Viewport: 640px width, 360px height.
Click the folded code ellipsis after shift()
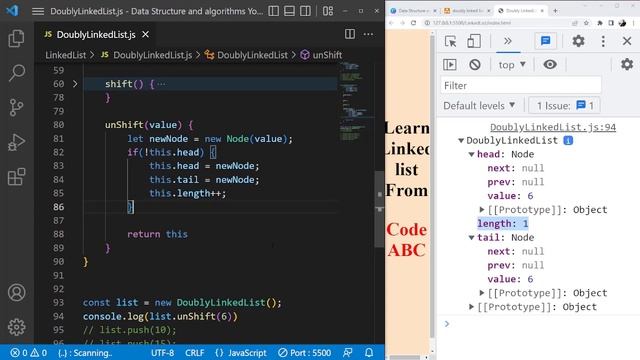(162, 84)
